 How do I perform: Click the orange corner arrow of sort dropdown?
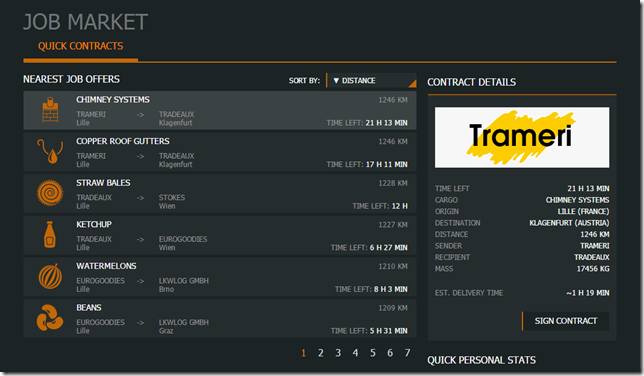413,84
